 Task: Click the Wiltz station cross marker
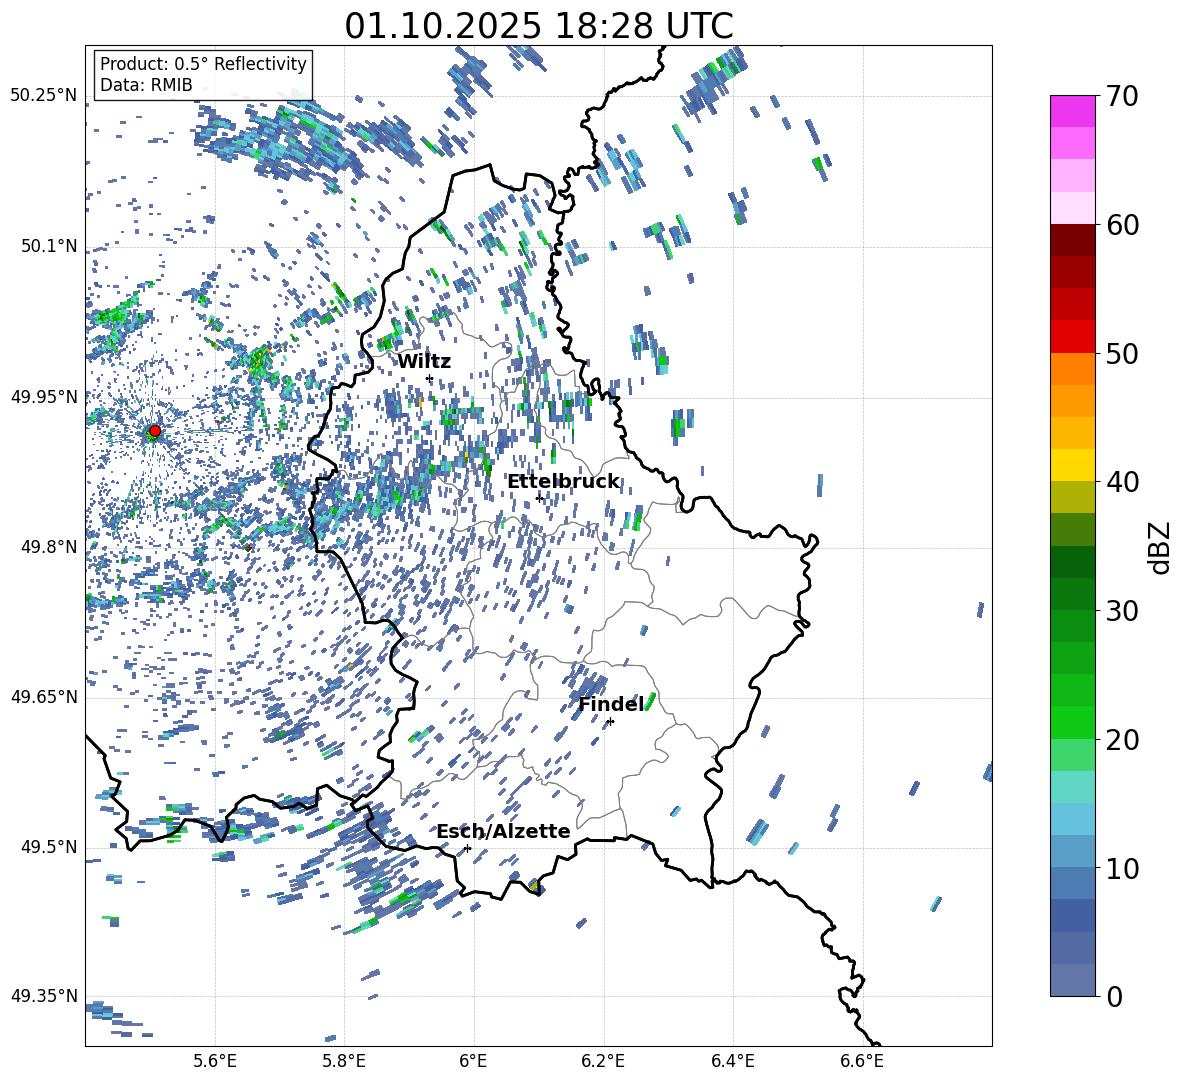[429, 378]
